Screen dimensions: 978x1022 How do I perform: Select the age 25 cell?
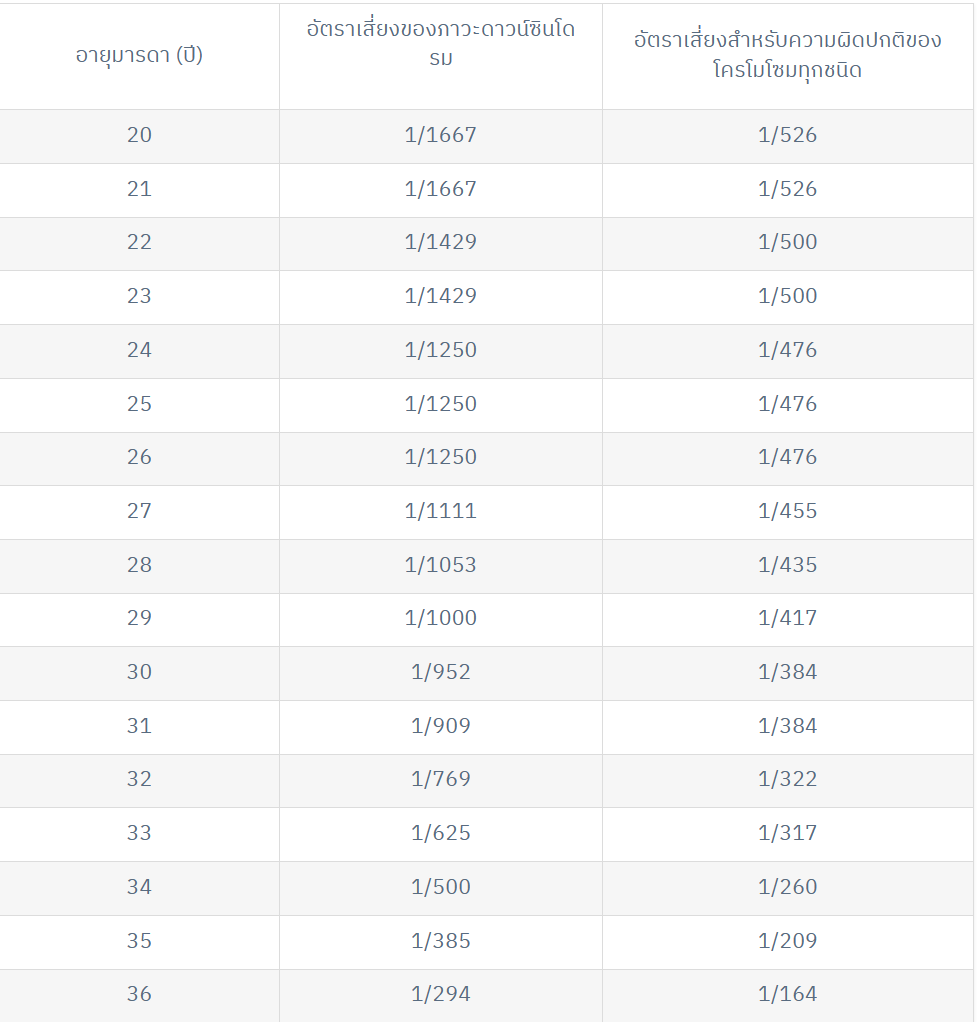[139, 405]
